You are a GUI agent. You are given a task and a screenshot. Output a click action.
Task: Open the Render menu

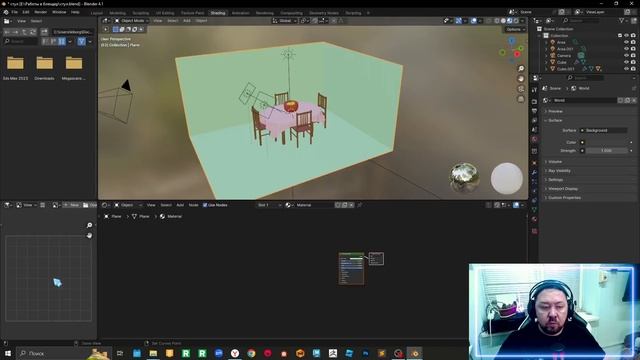[x=40, y=12]
